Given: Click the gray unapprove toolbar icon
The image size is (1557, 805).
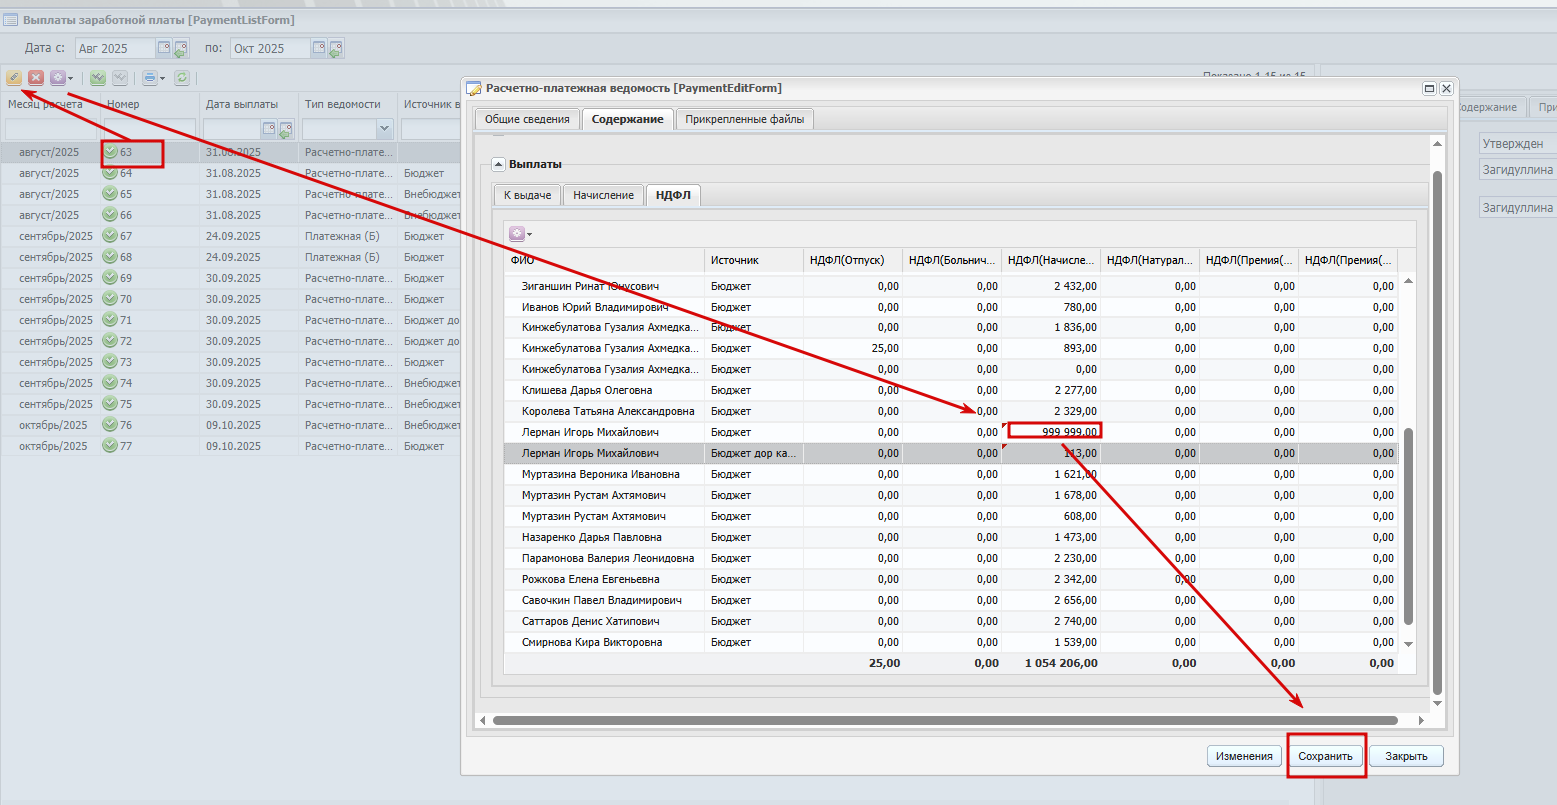Looking at the screenshot, I should point(119,77).
